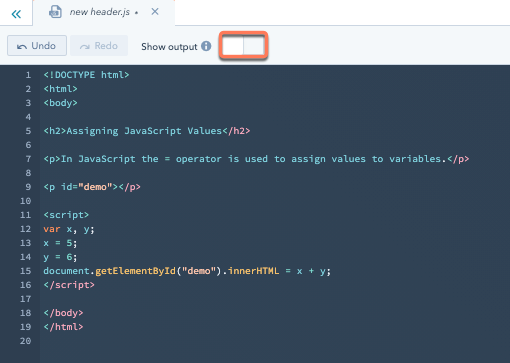Select line number 1 in the gutter
Image resolution: width=510 pixels, height=363 pixels.
[28, 75]
